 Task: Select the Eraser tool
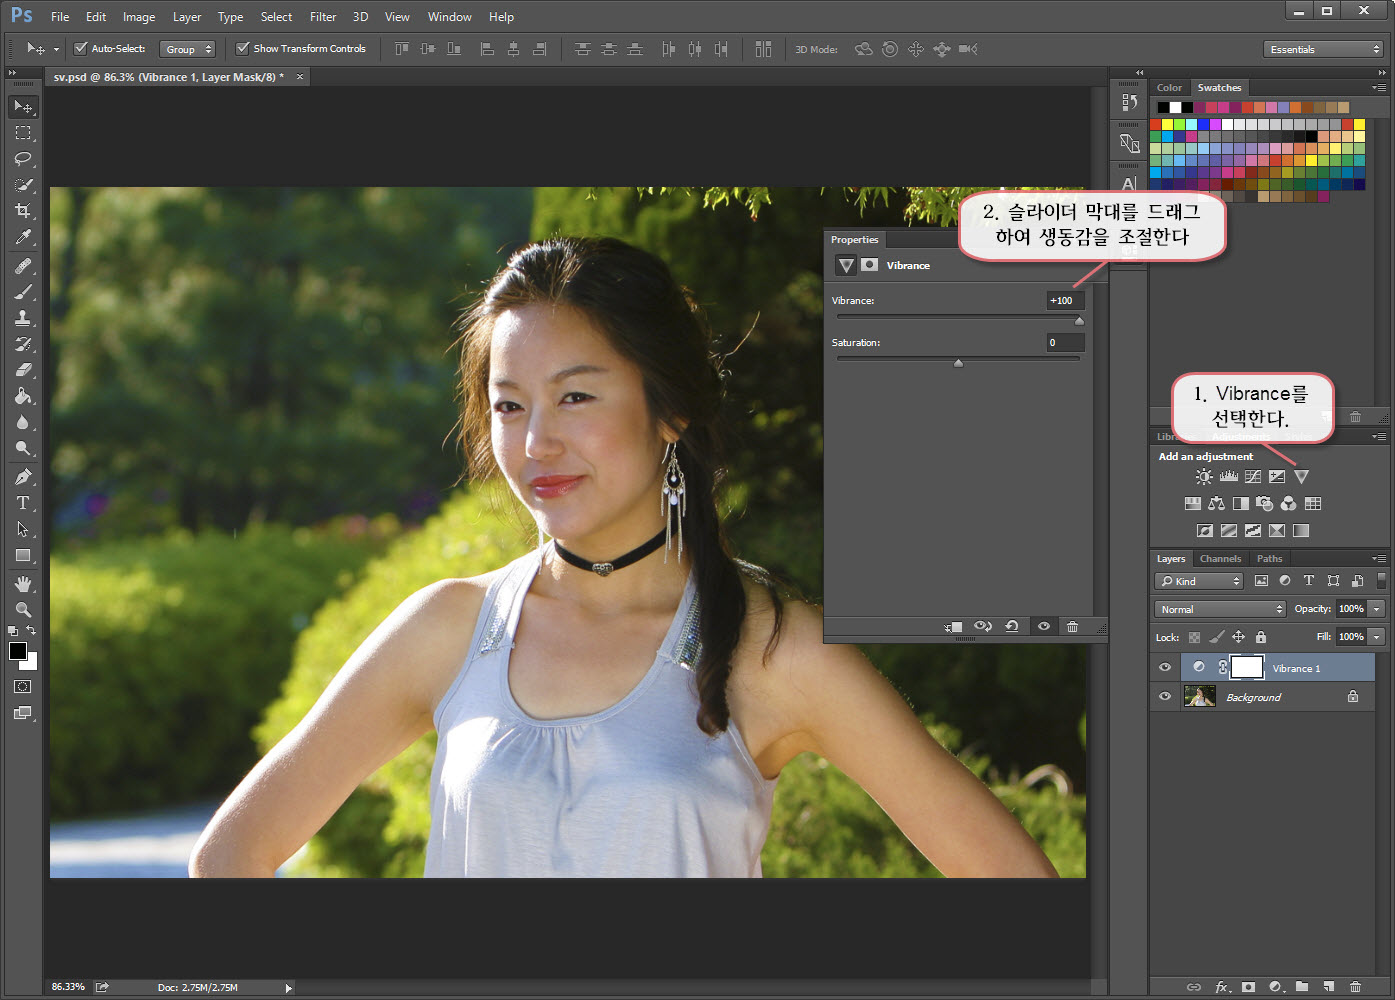pos(23,370)
